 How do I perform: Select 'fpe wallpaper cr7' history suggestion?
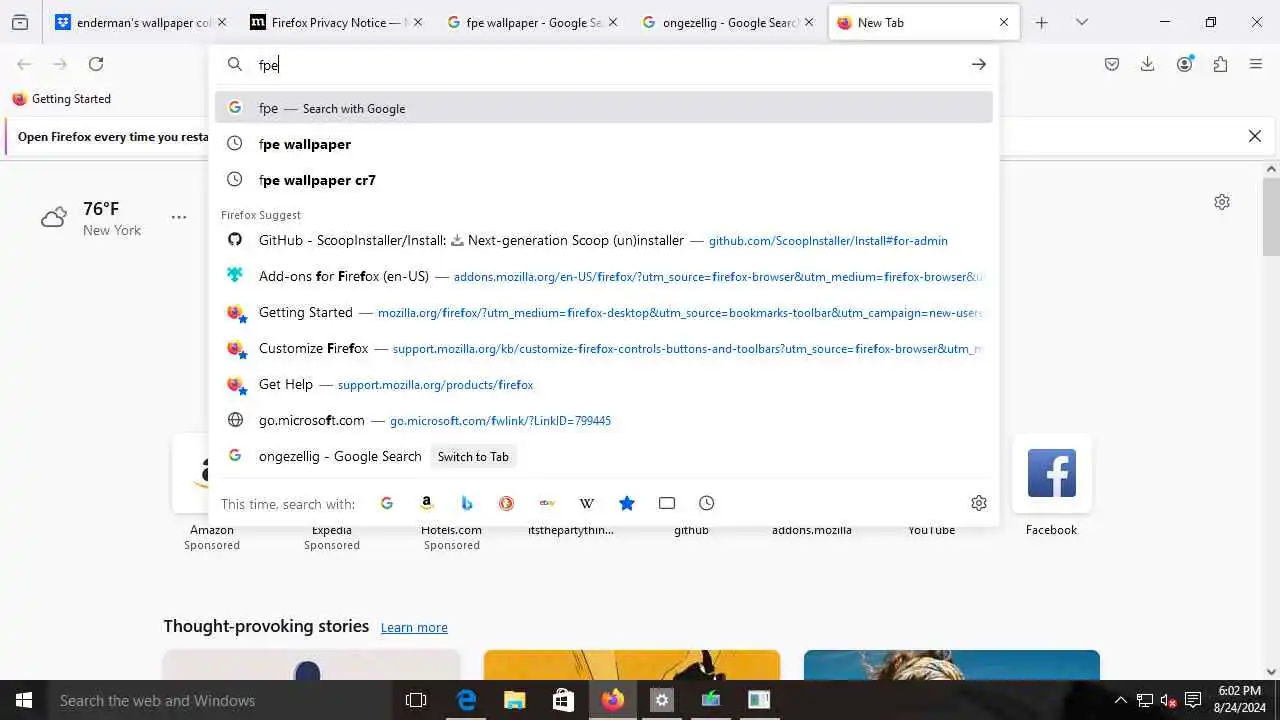(604, 180)
